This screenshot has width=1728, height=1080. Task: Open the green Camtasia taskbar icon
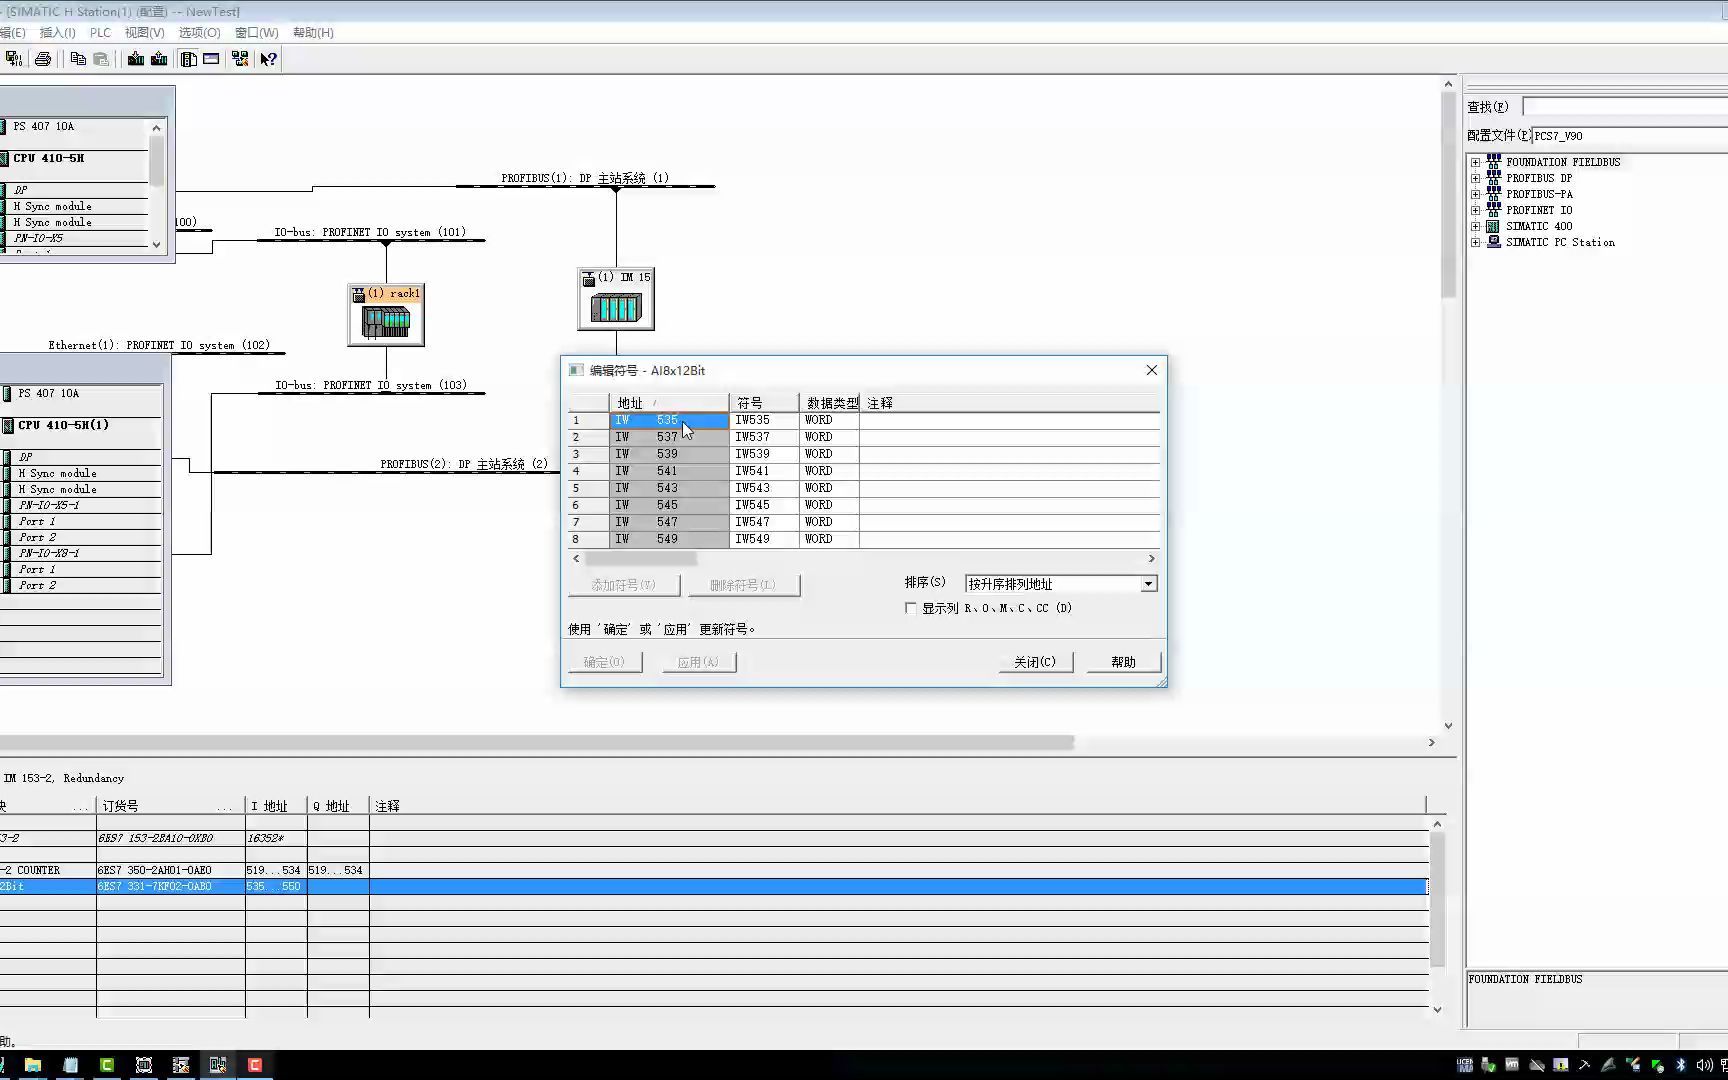(107, 1065)
